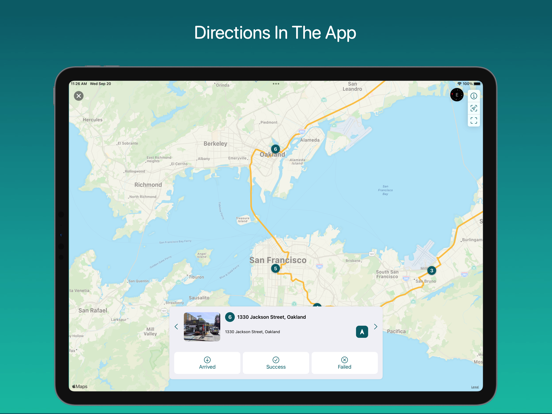Select stop marker 3 near San Bruno
This screenshot has height=414, width=552.
(431, 270)
